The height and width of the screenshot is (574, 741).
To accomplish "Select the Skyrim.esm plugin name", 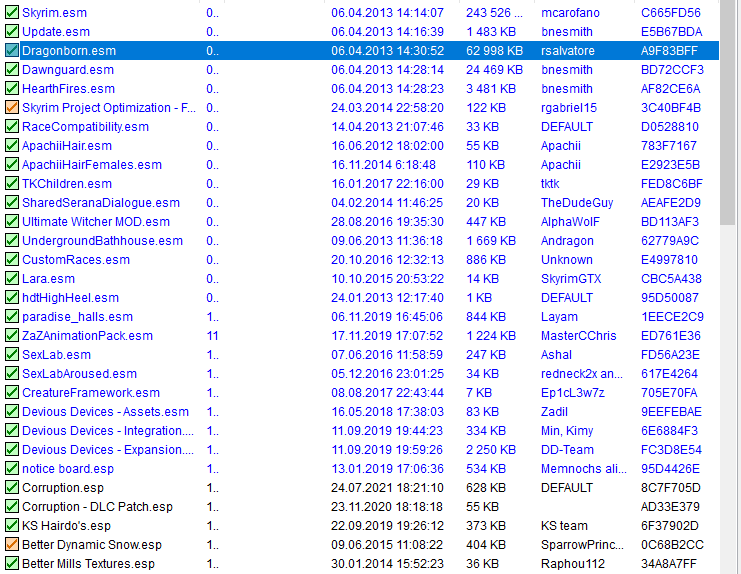I will [54, 13].
